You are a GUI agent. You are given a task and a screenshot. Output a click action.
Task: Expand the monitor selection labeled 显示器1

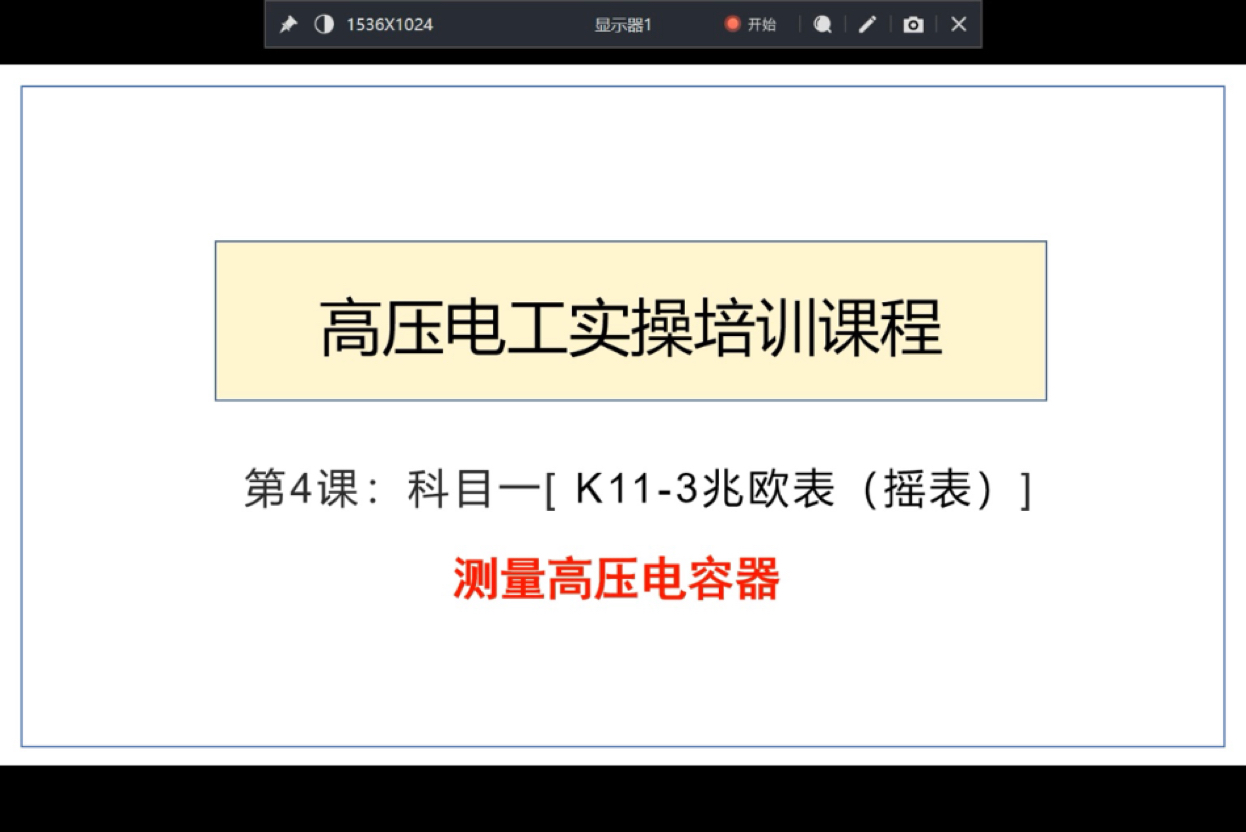point(623,24)
